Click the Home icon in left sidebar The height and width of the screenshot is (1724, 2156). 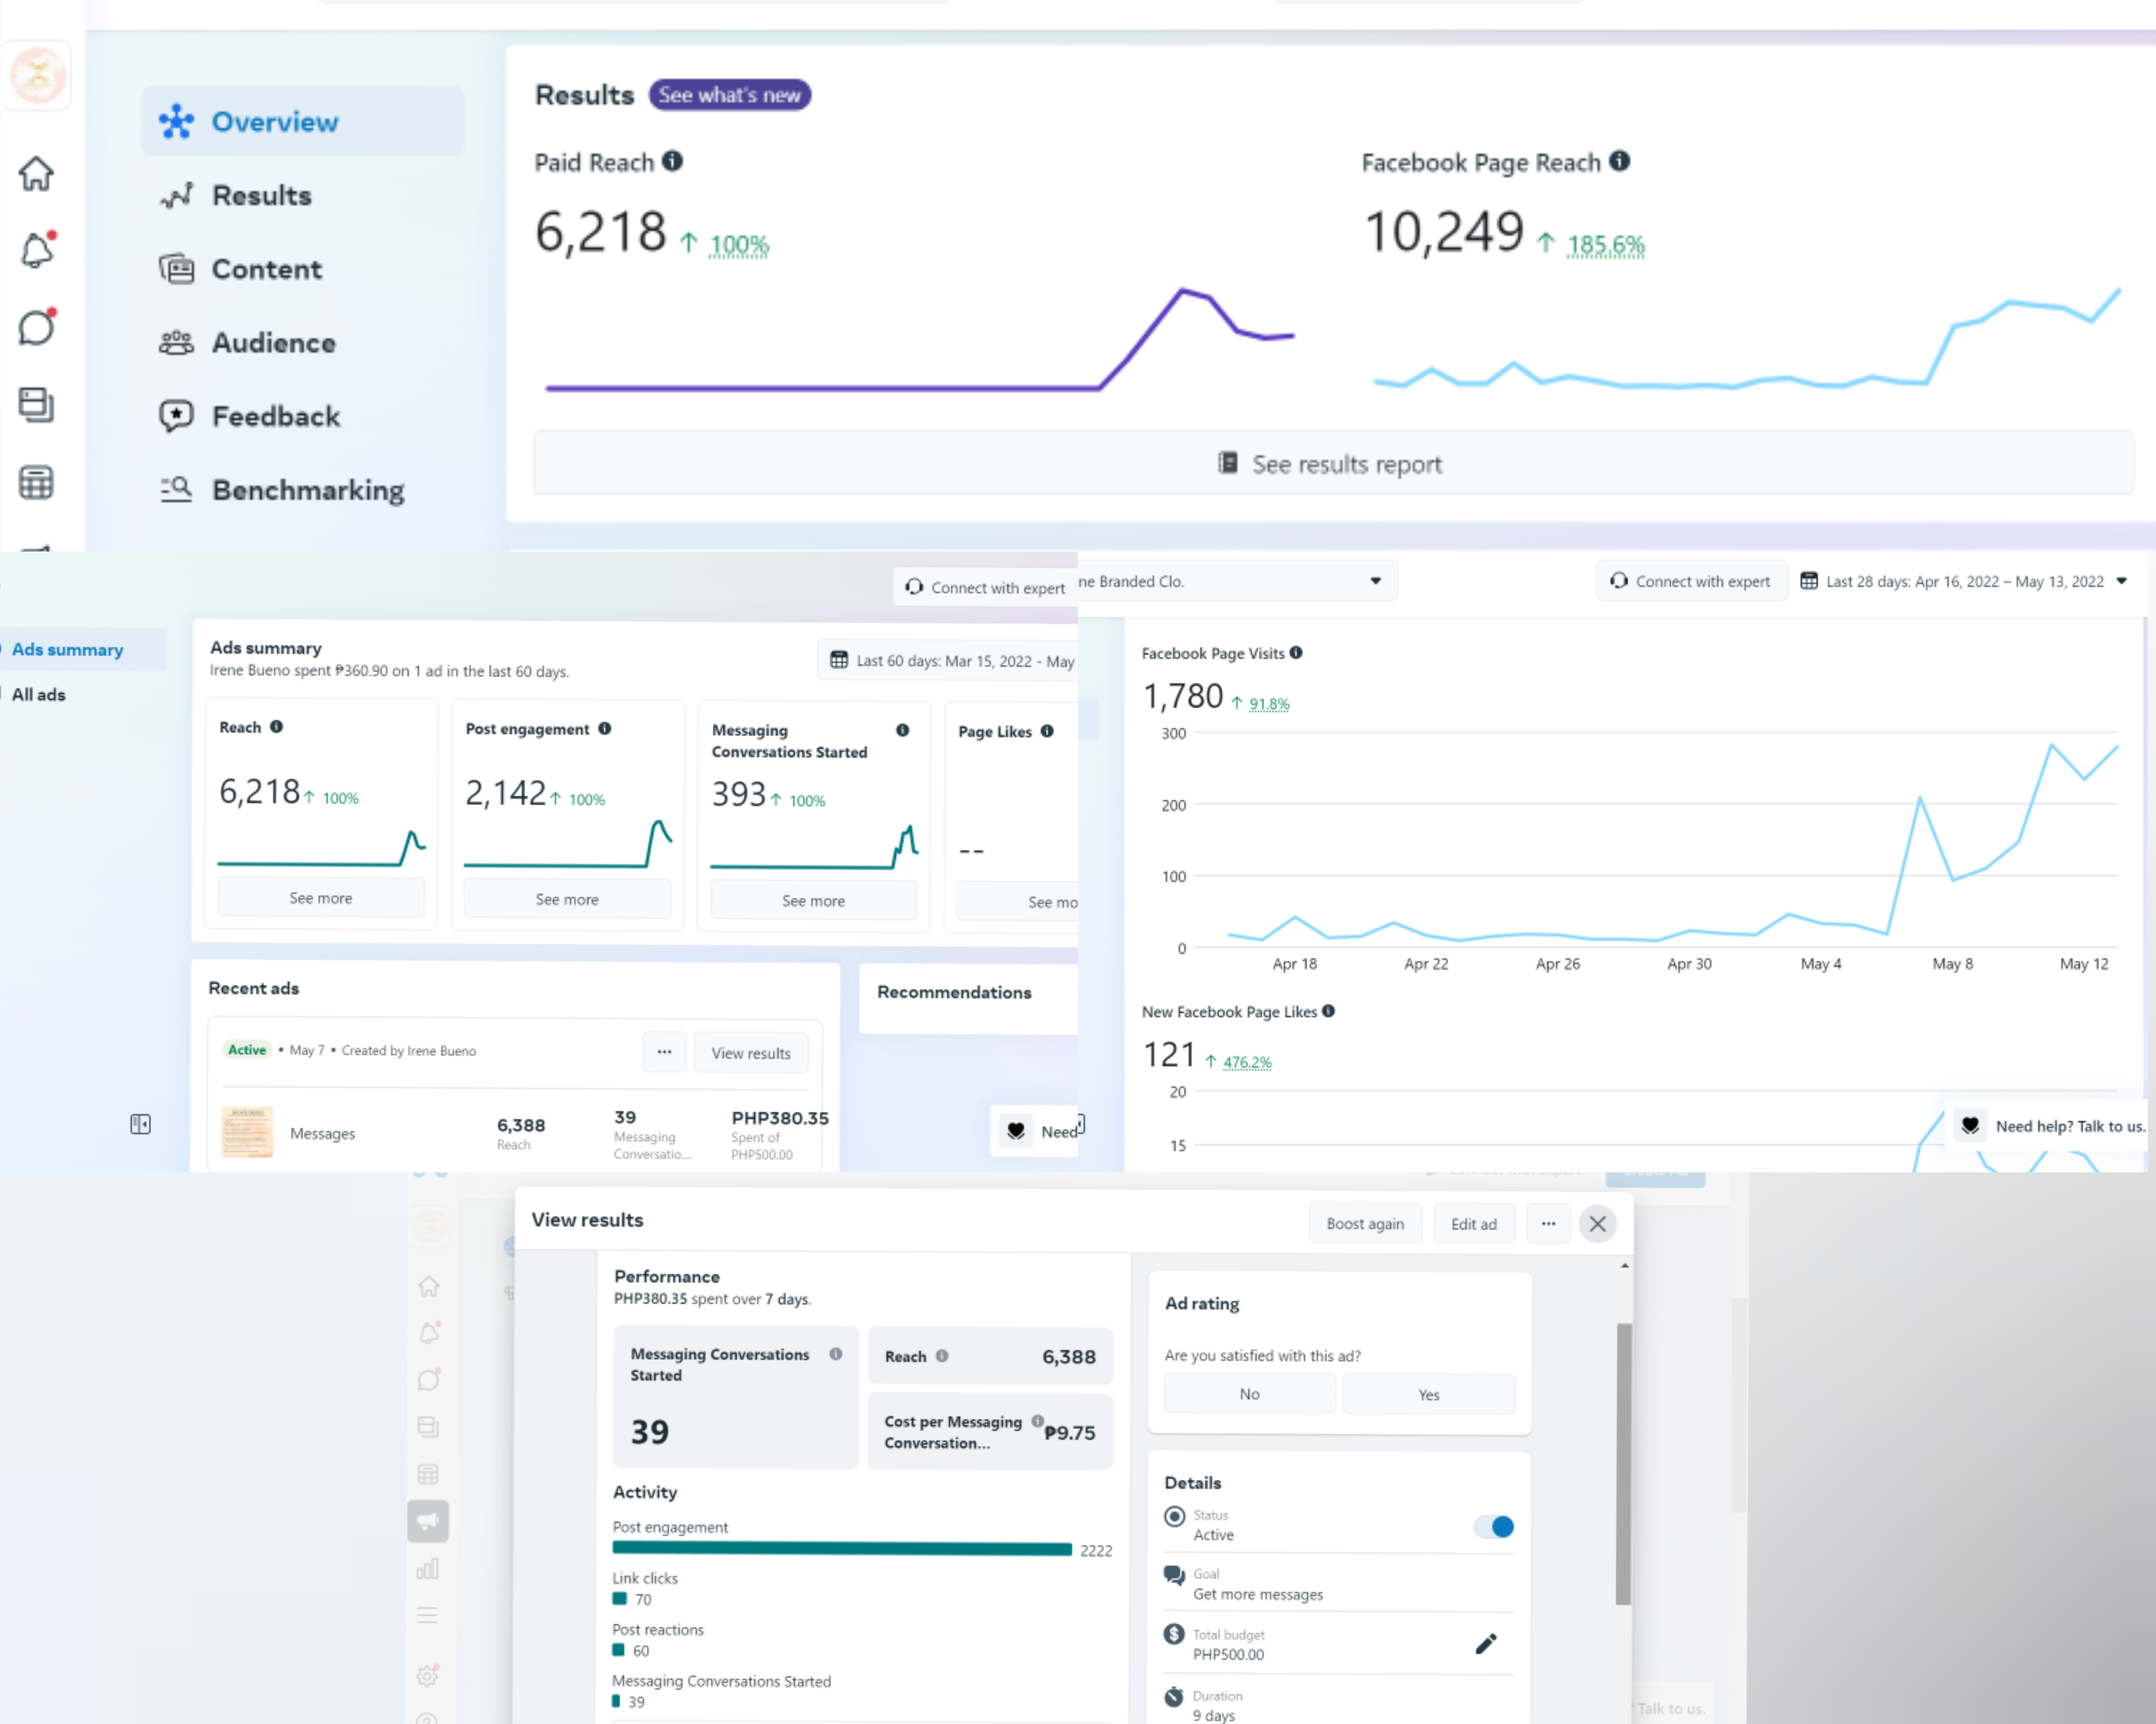[36, 174]
